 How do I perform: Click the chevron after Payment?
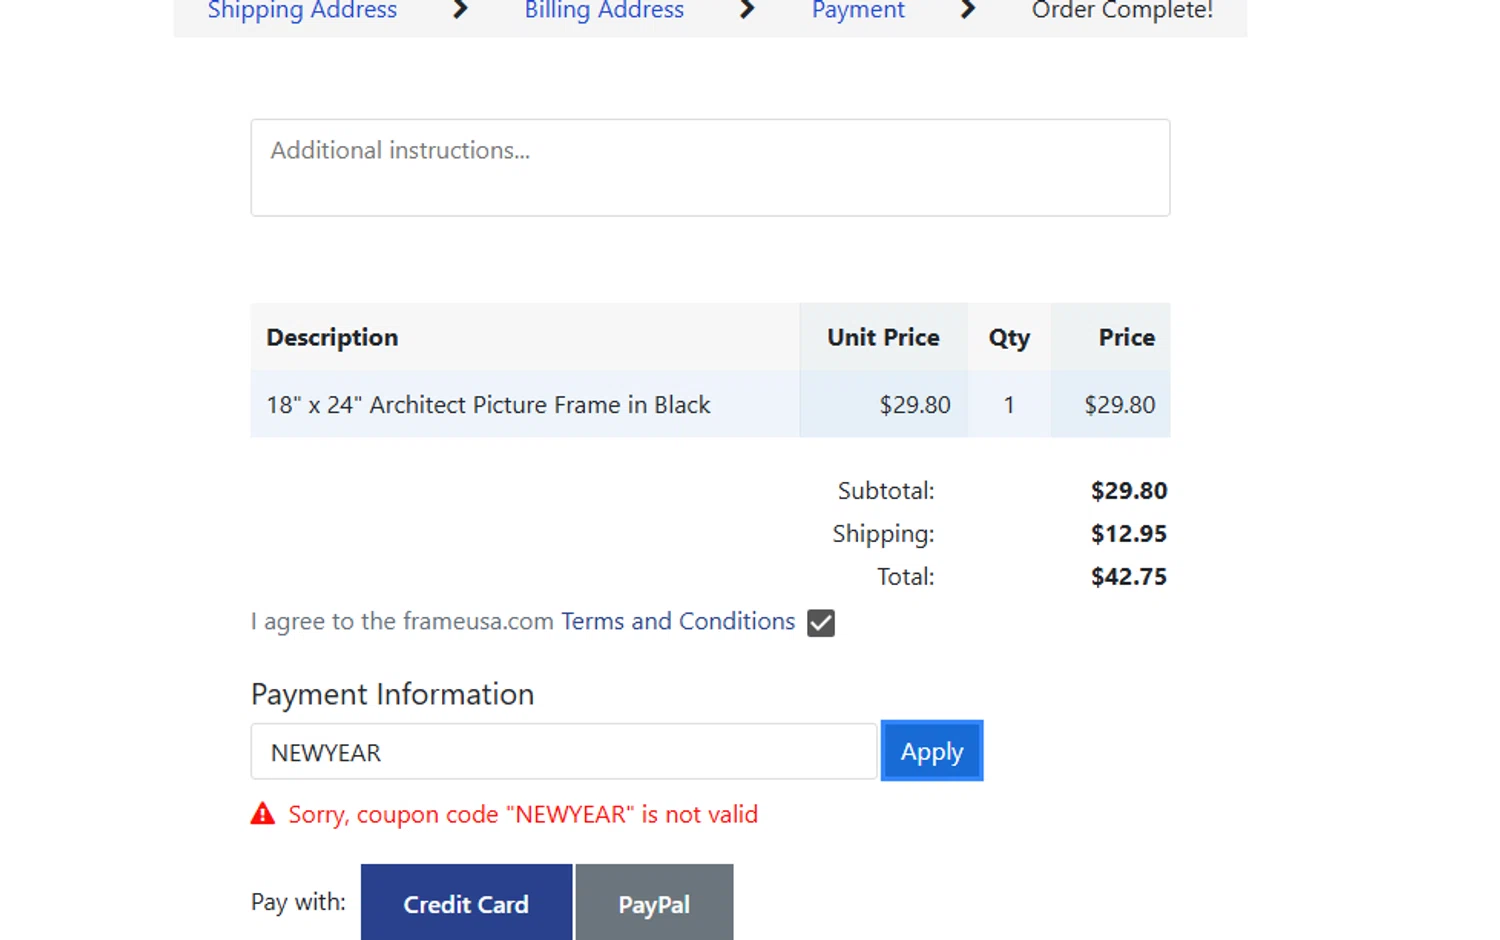point(967,10)
